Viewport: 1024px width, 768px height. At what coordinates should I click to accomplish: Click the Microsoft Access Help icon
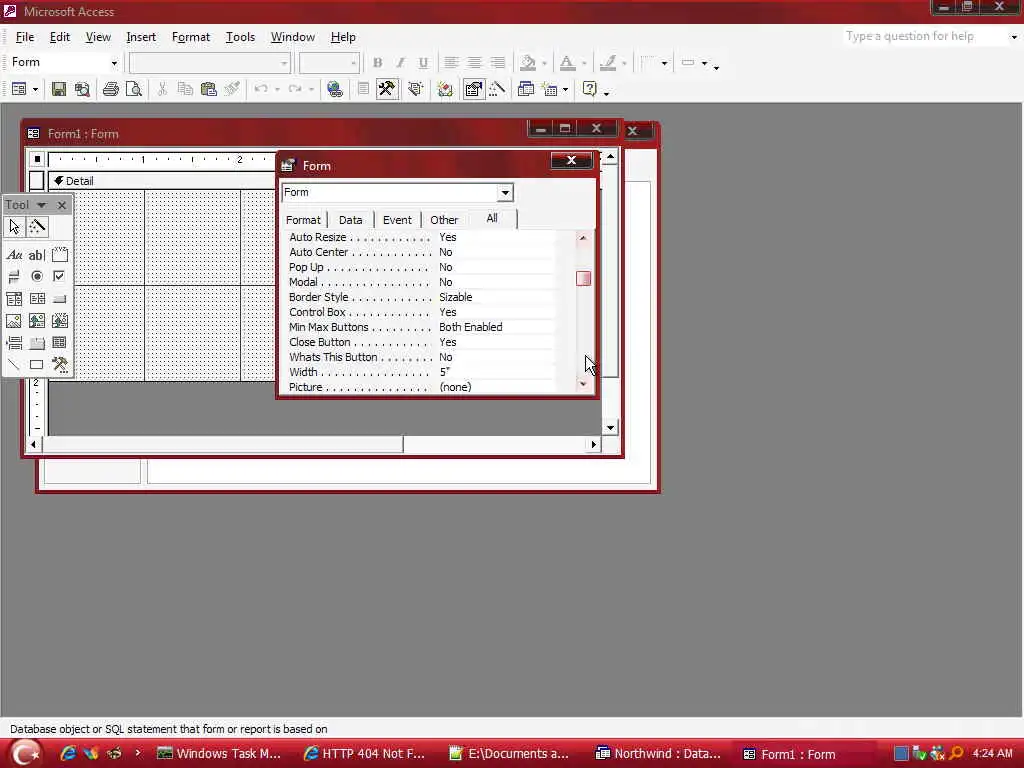click(590, 89)
